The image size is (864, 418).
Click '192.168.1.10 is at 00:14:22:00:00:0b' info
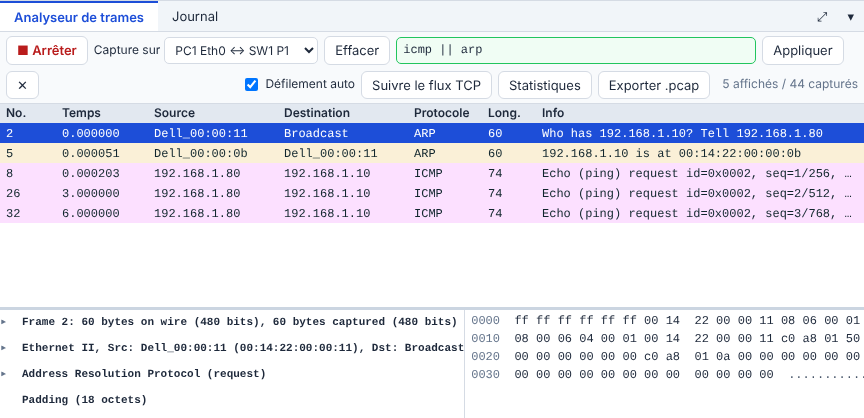tap(671, 153)
